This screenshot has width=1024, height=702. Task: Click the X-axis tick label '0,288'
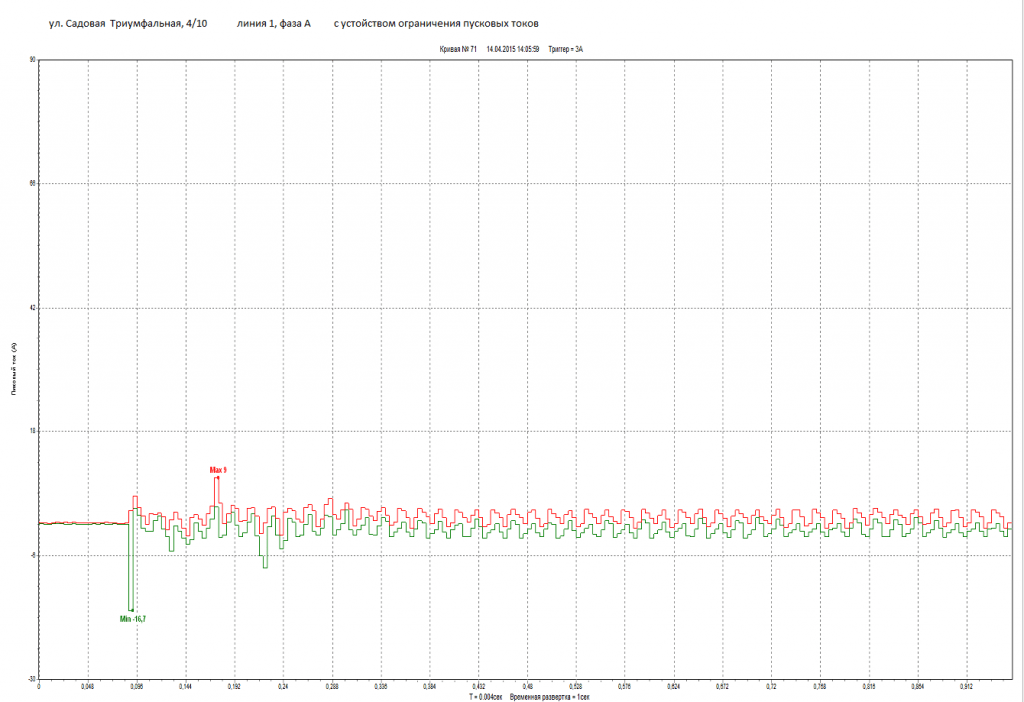coord(332,687)
